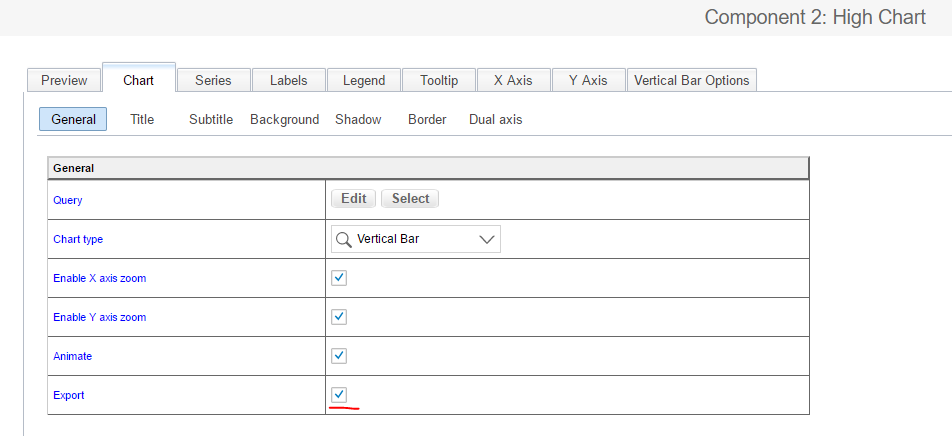This screenshot has width=952, height=436.
Task: Click the Select query button
Action: click(x=410, y=199)
